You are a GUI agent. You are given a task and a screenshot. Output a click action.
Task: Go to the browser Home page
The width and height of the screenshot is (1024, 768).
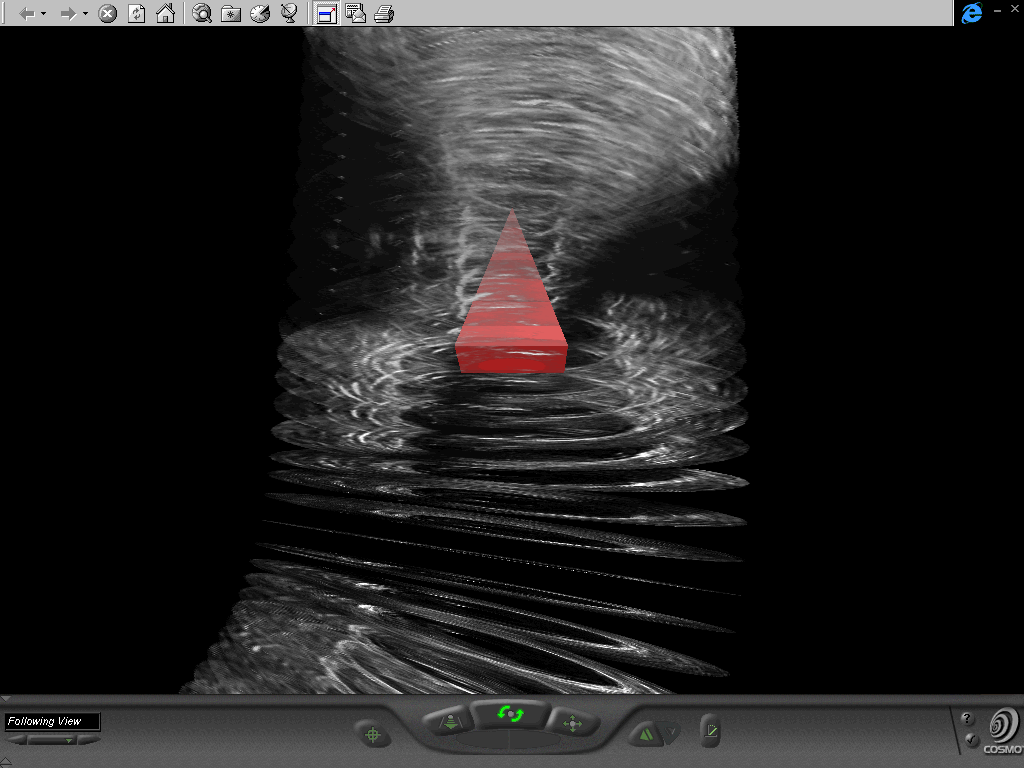point(166,14)
